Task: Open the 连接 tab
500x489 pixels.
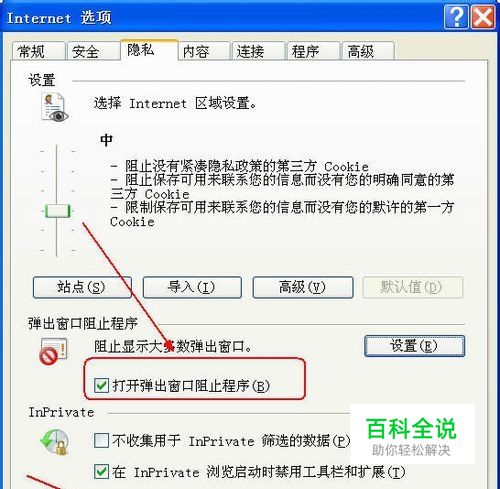Action: coord(258,51)
